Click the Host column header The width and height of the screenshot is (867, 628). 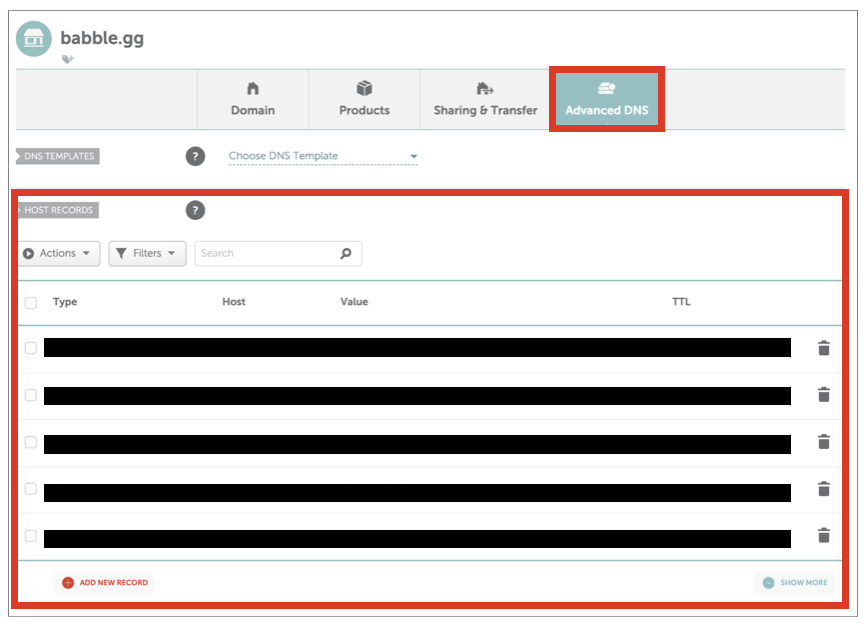coord(234,302)
